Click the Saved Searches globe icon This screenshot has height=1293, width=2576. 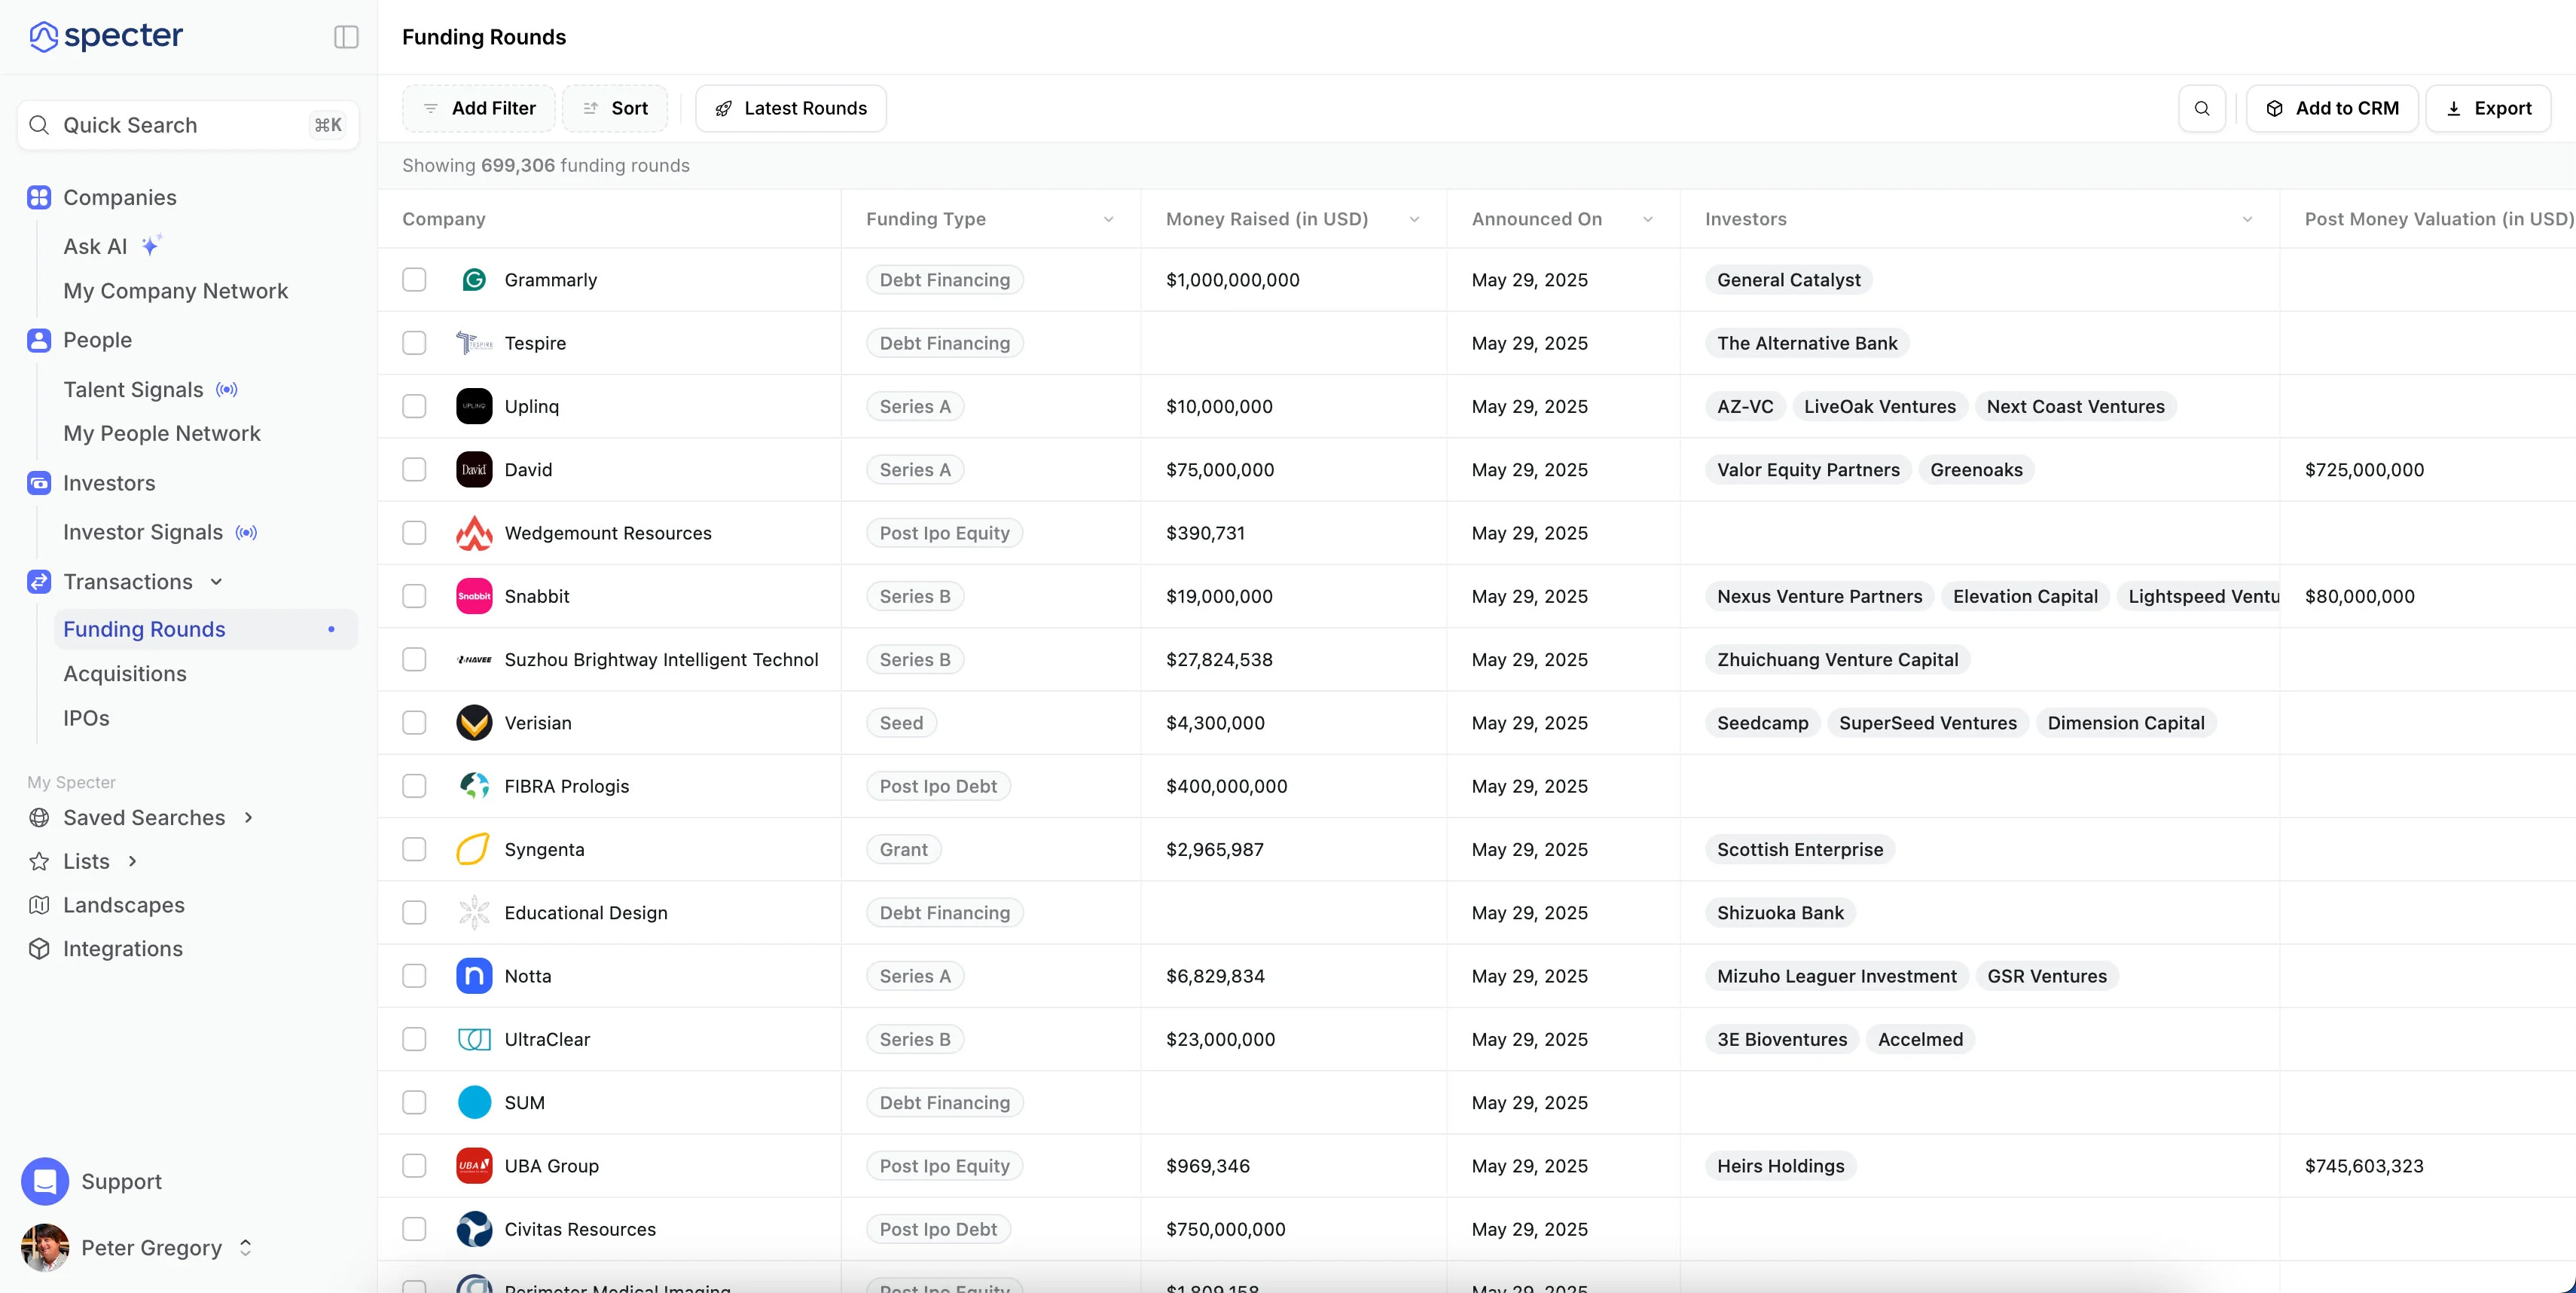pyautogui.click(x=39, y=817)
